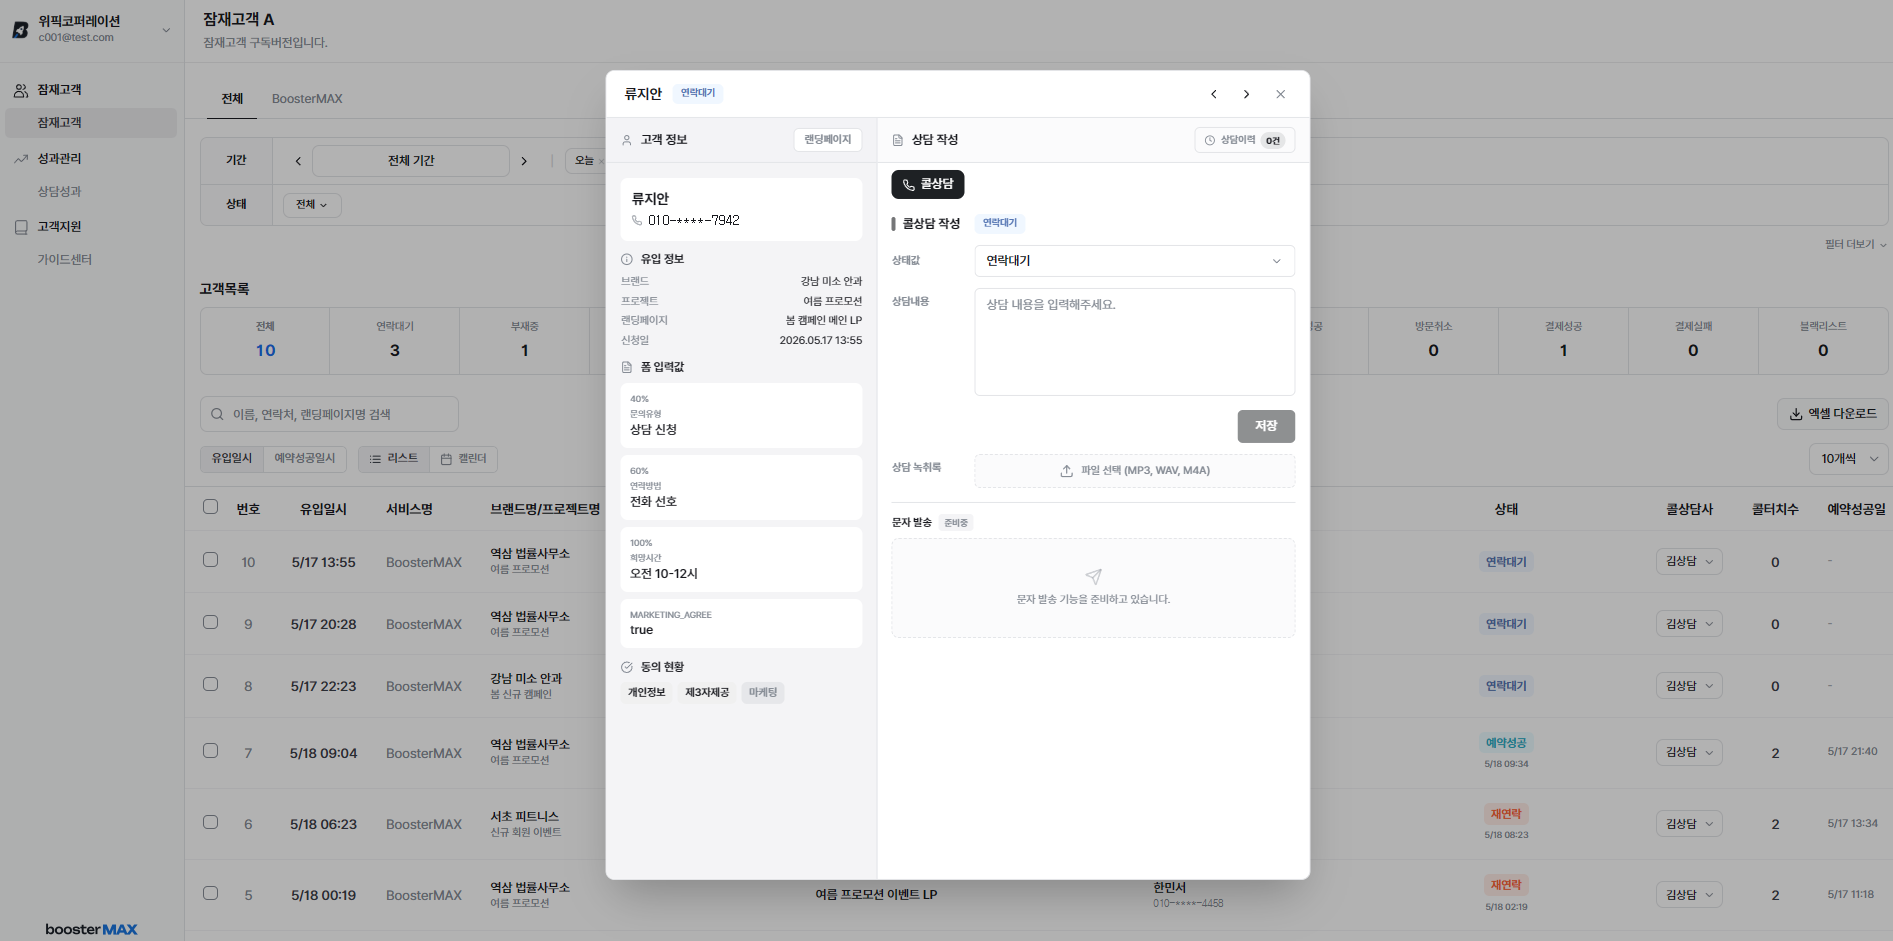Expand 필터 더보기 filters
1893x941 pixels.
(x=1855, y=244)
